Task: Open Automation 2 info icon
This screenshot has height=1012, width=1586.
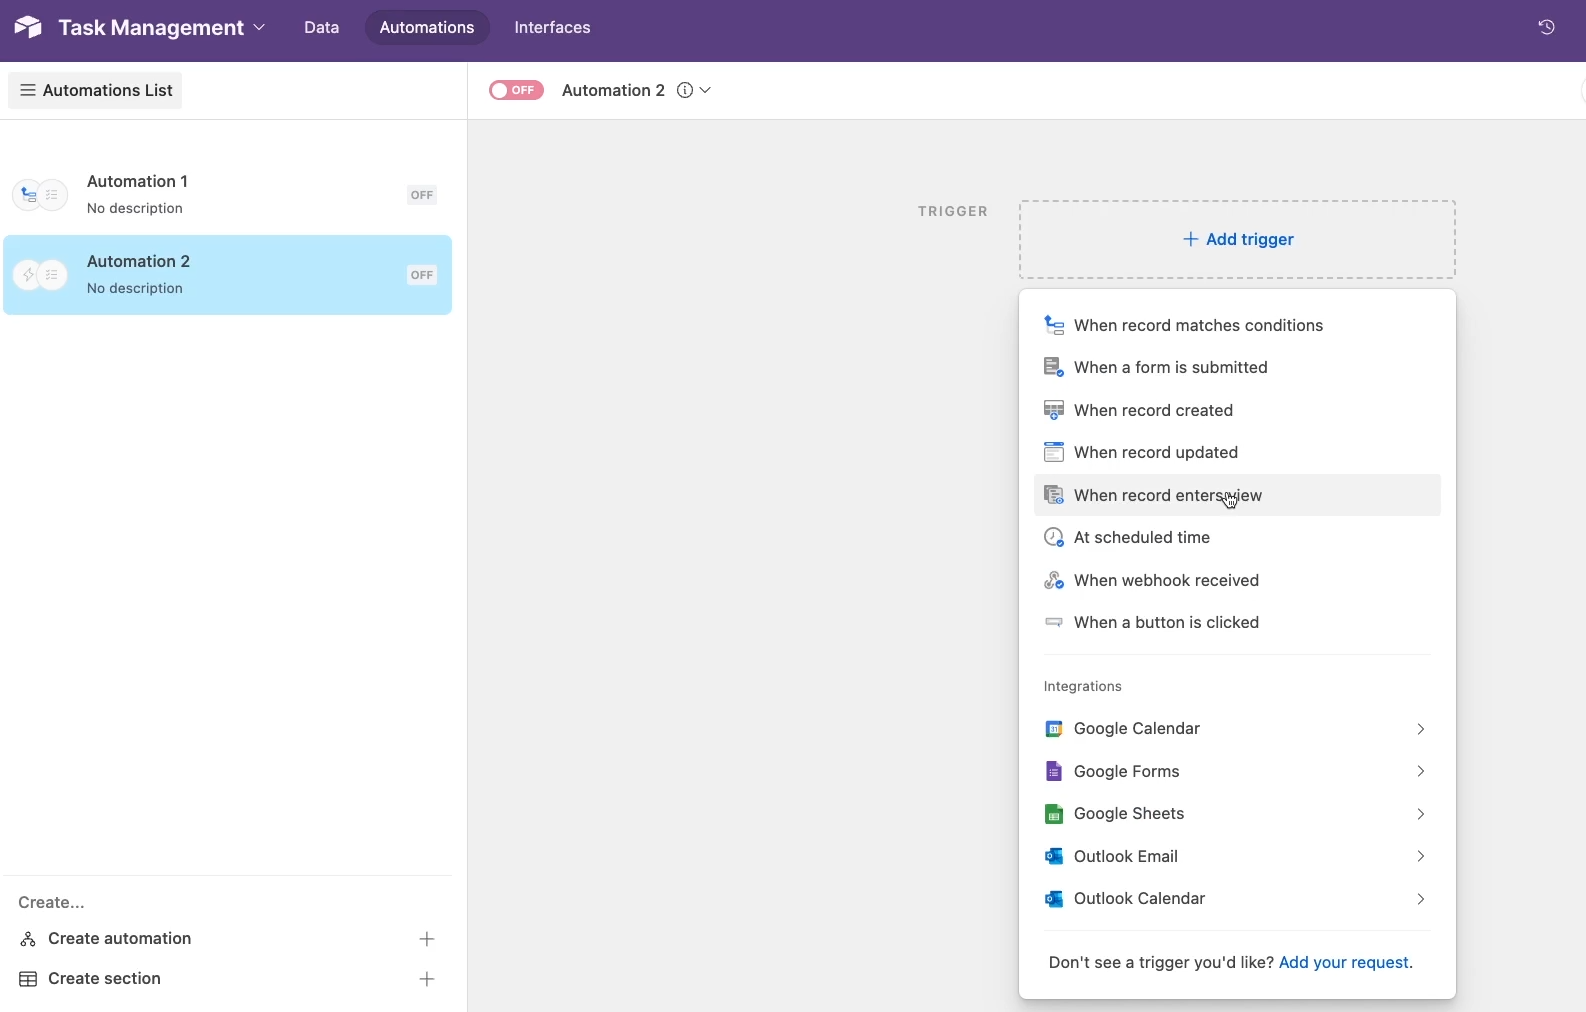Action: click(685, 90)
